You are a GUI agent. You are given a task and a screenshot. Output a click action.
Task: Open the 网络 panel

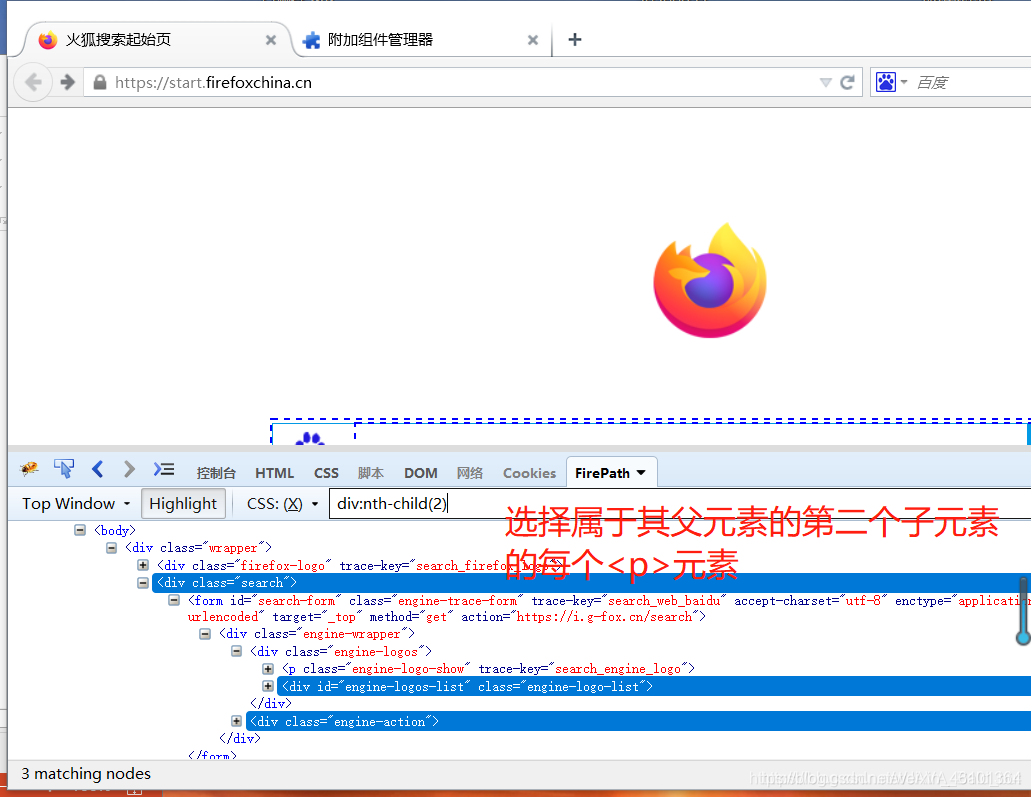point(469,473)
